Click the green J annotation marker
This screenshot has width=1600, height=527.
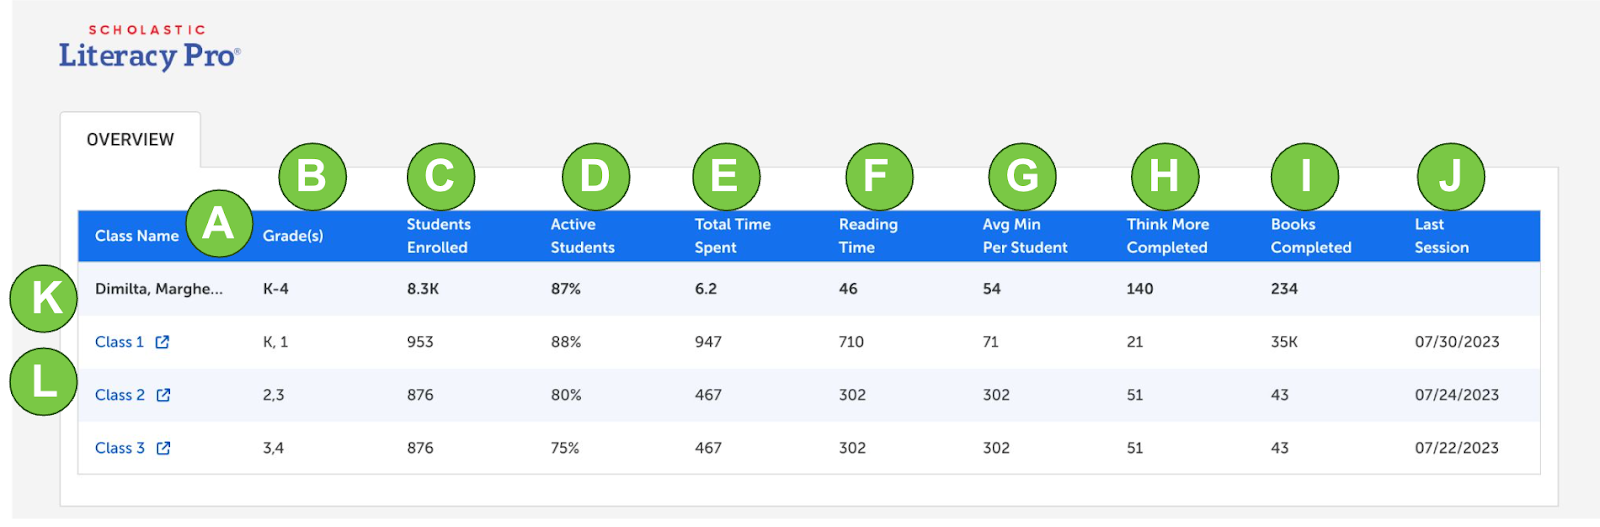click(x=1450, y=177)
